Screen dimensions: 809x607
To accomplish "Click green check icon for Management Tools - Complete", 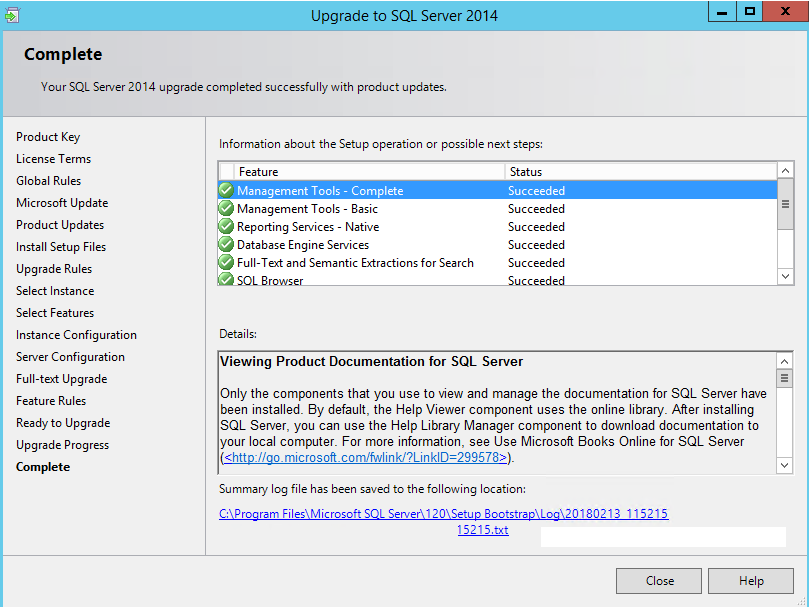I will pyautogui.click(x=226, y=190).
